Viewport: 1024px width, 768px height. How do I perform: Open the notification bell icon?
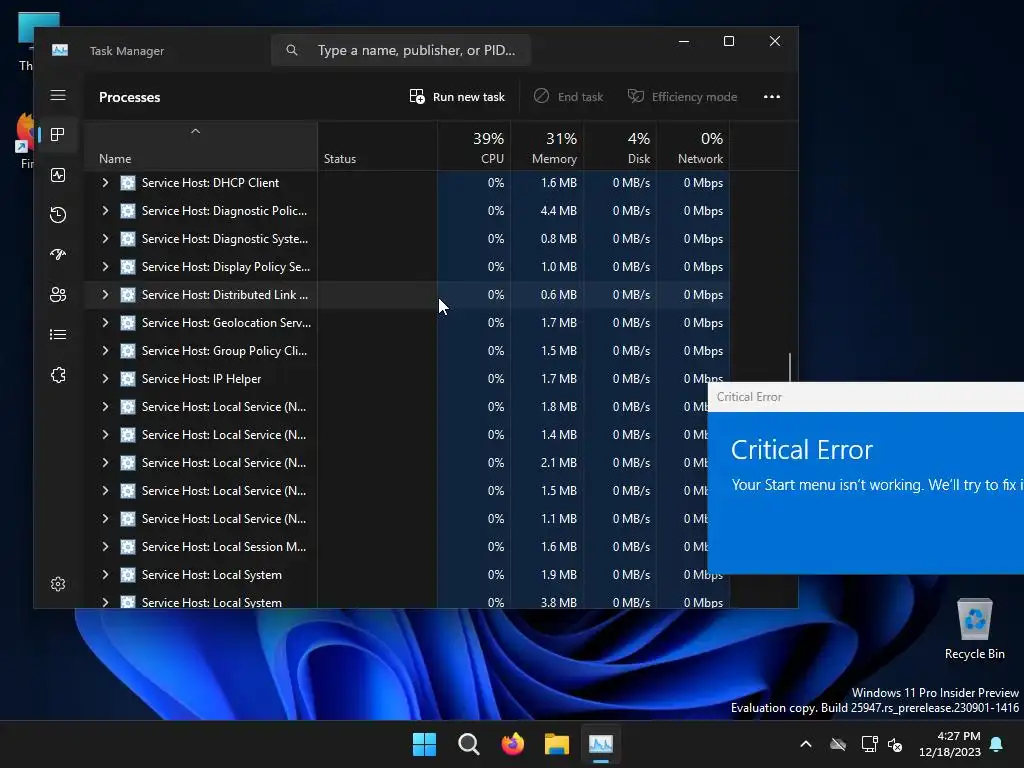point(997,744)
